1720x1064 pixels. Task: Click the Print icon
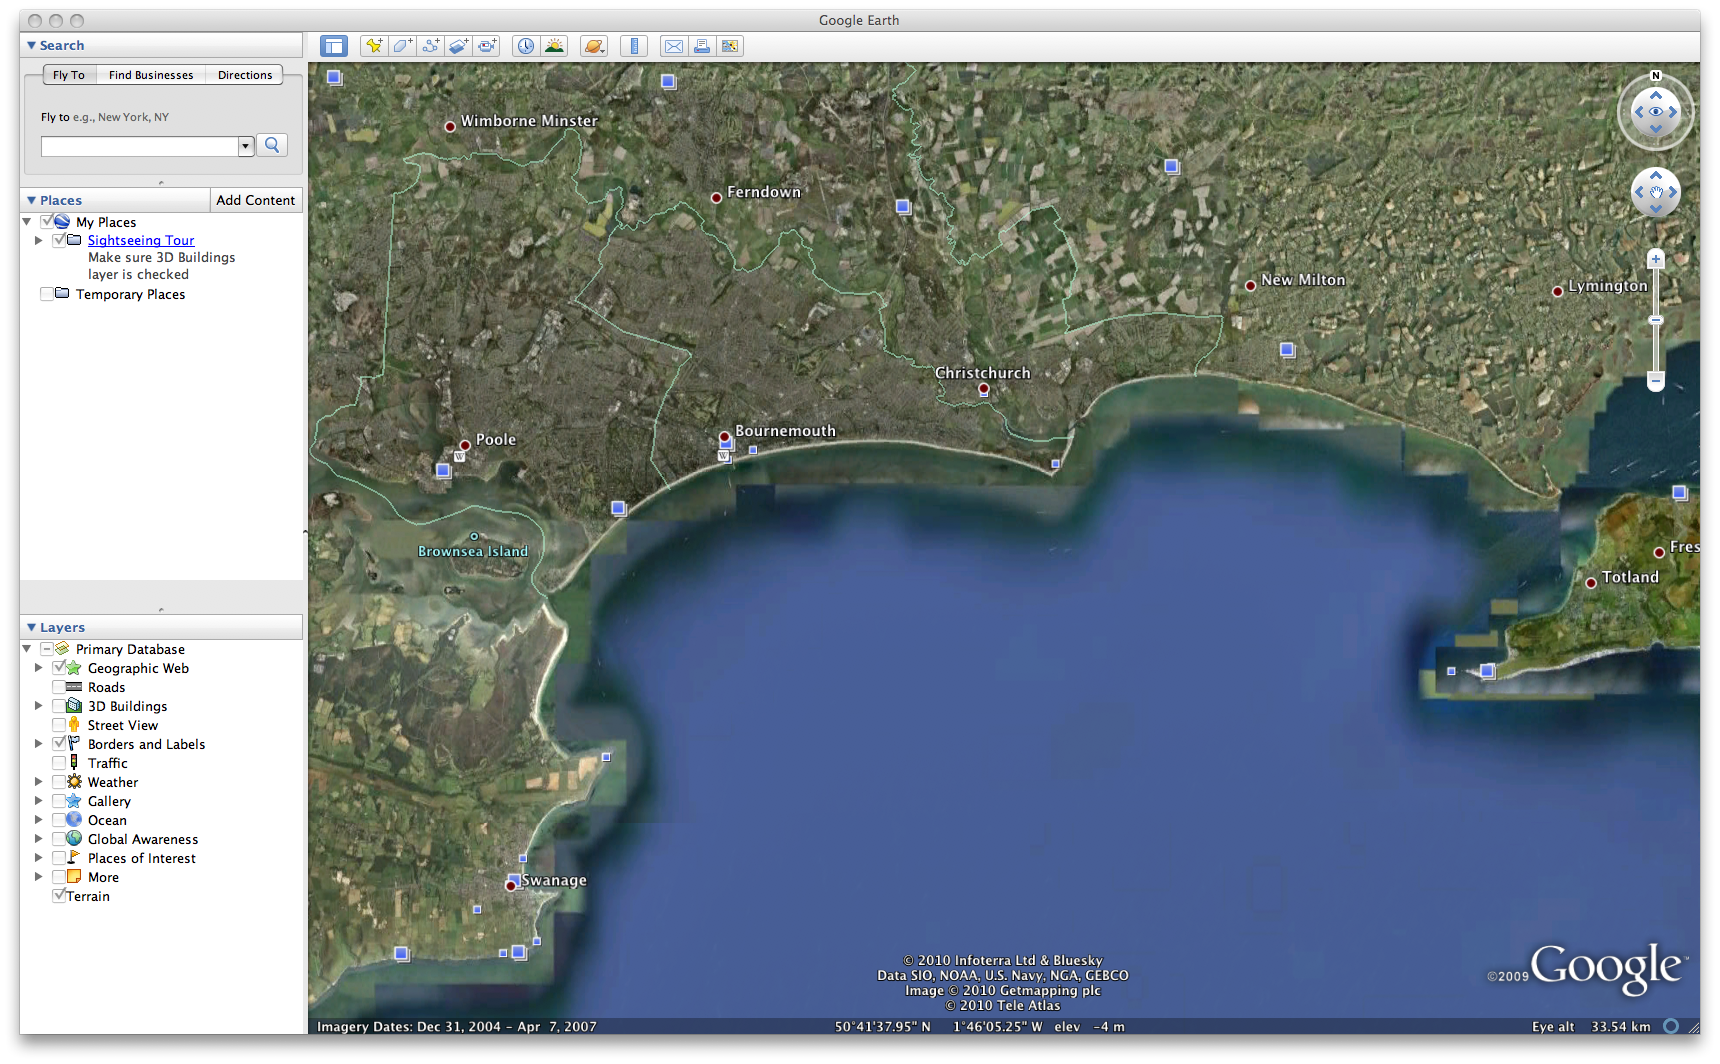click(x=702, y=46)
